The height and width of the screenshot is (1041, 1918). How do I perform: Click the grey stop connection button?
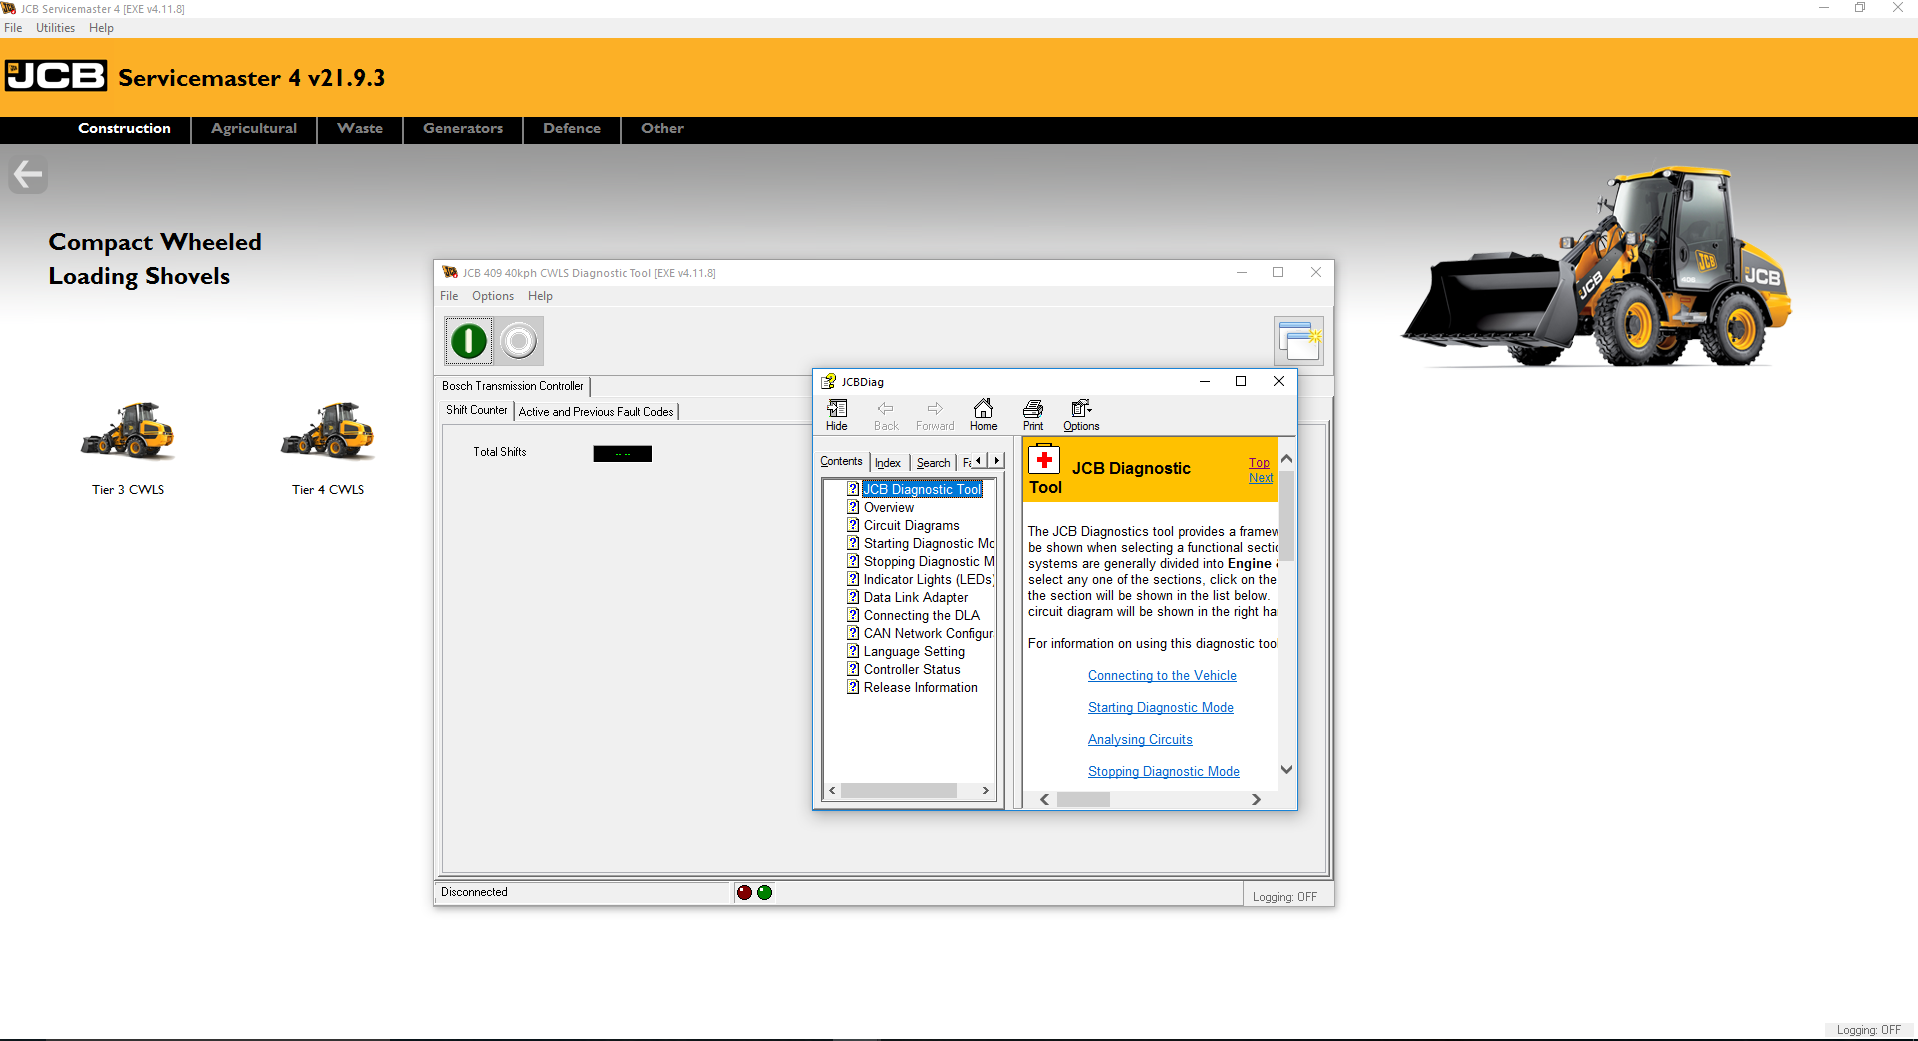coord(518,340)
